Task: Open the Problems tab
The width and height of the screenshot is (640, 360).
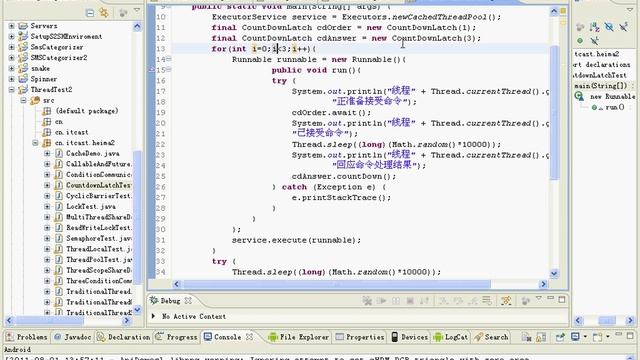Action: 27,337
